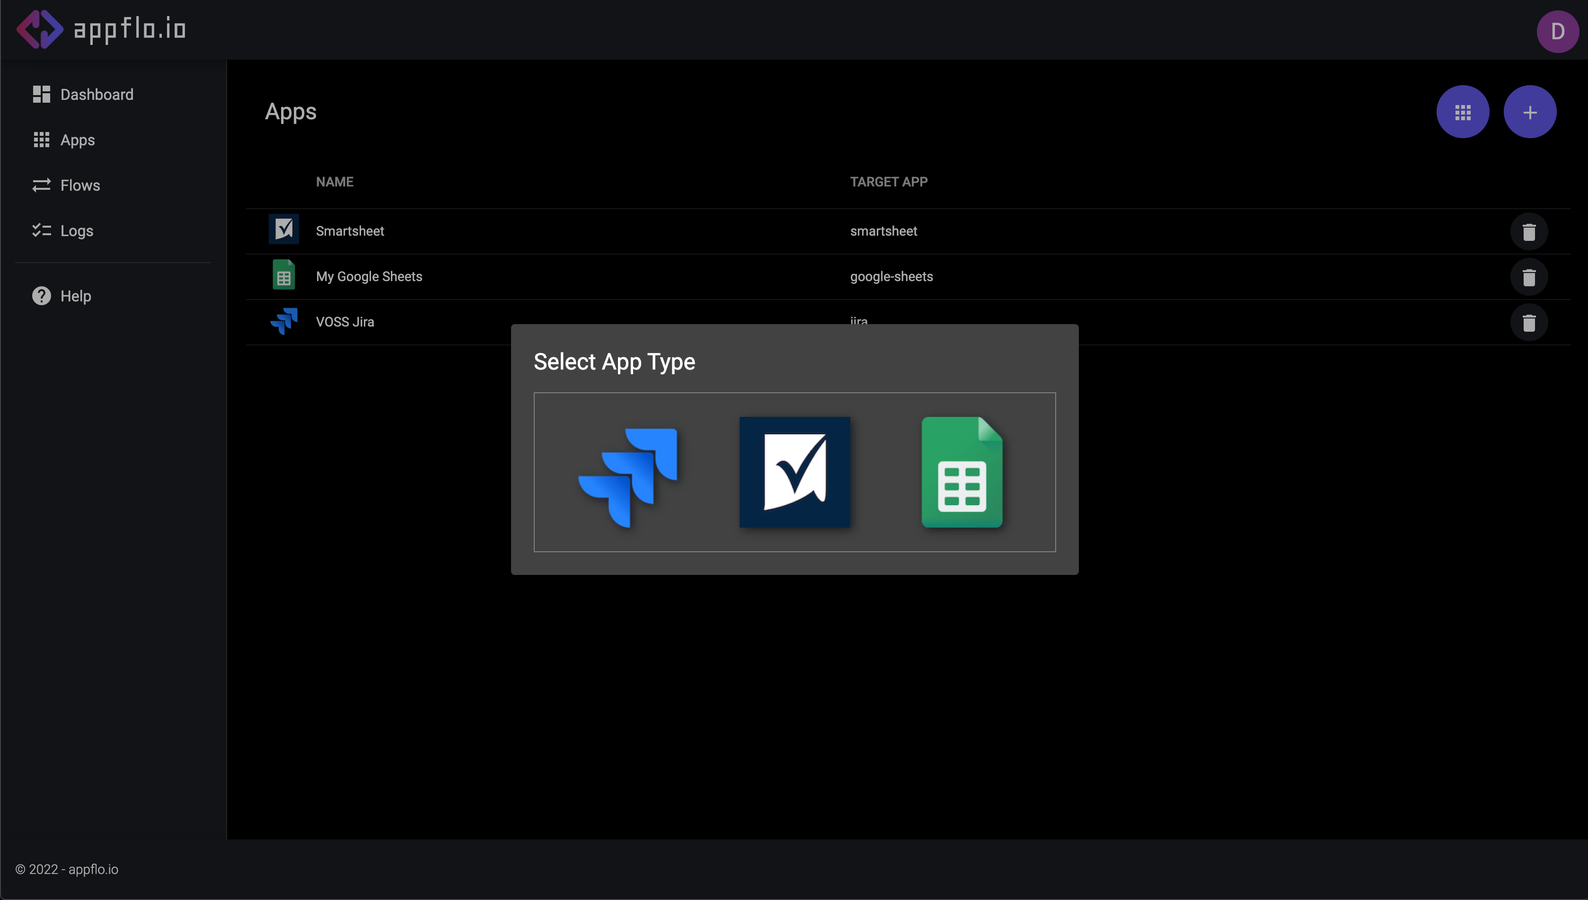Click the Smartsheet row icon
Screen dimensions: 1588x900
pos(284,229)
